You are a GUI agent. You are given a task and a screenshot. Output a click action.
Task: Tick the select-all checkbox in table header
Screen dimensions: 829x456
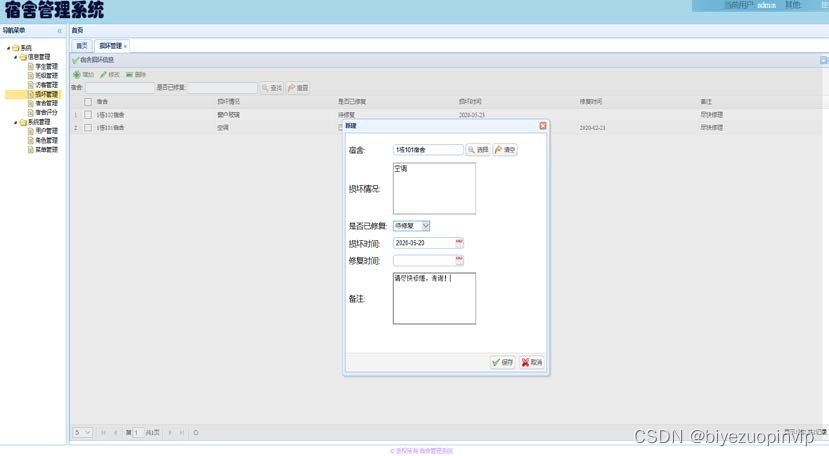pyautogui.click(x=88, y=102)
